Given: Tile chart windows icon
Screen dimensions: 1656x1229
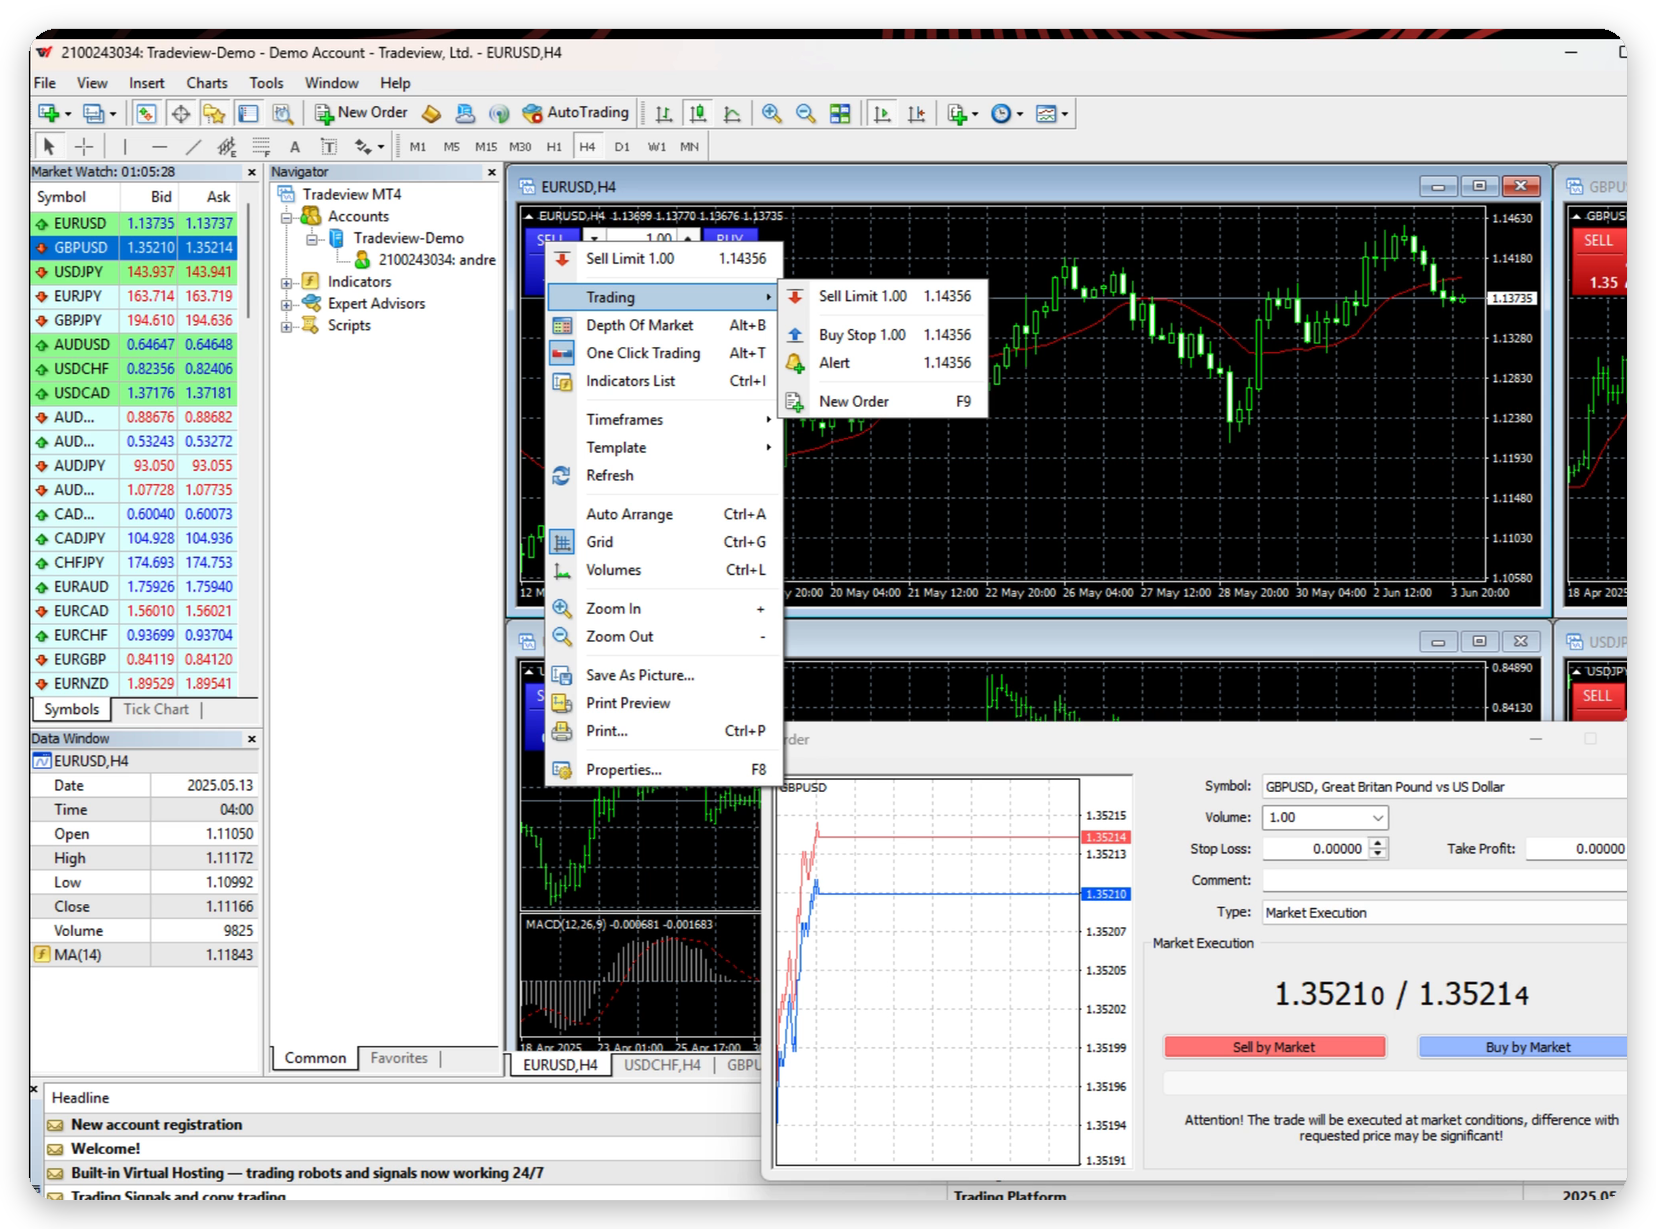Looking at the screenshot, I should tap(840, 113).
